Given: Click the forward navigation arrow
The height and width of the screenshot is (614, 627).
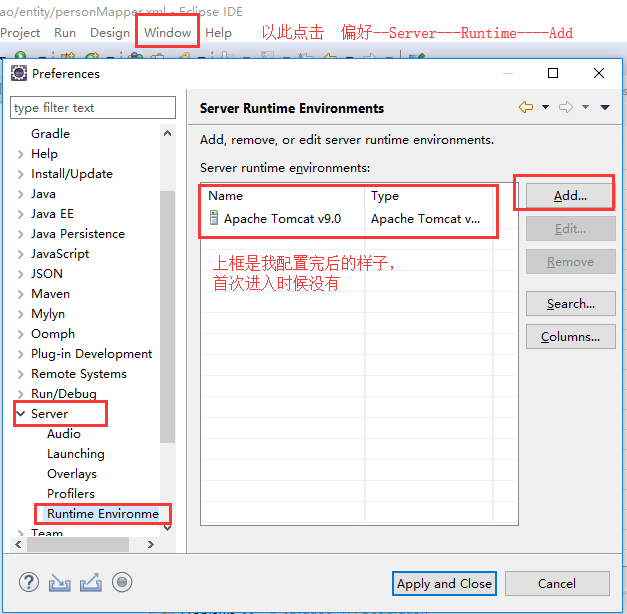Looking at the screenshot, I should pos(566,107).
